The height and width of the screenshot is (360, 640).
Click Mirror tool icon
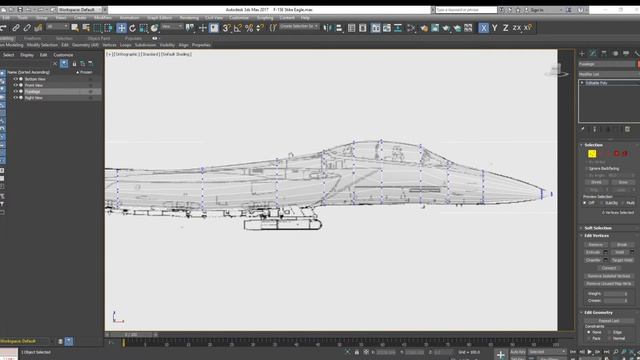327,28
